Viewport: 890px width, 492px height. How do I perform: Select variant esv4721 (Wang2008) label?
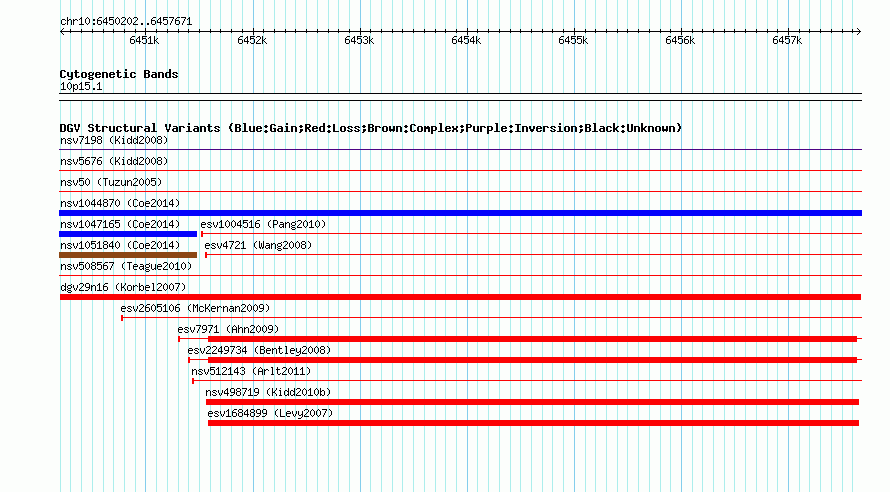click(x=258, y=245)
